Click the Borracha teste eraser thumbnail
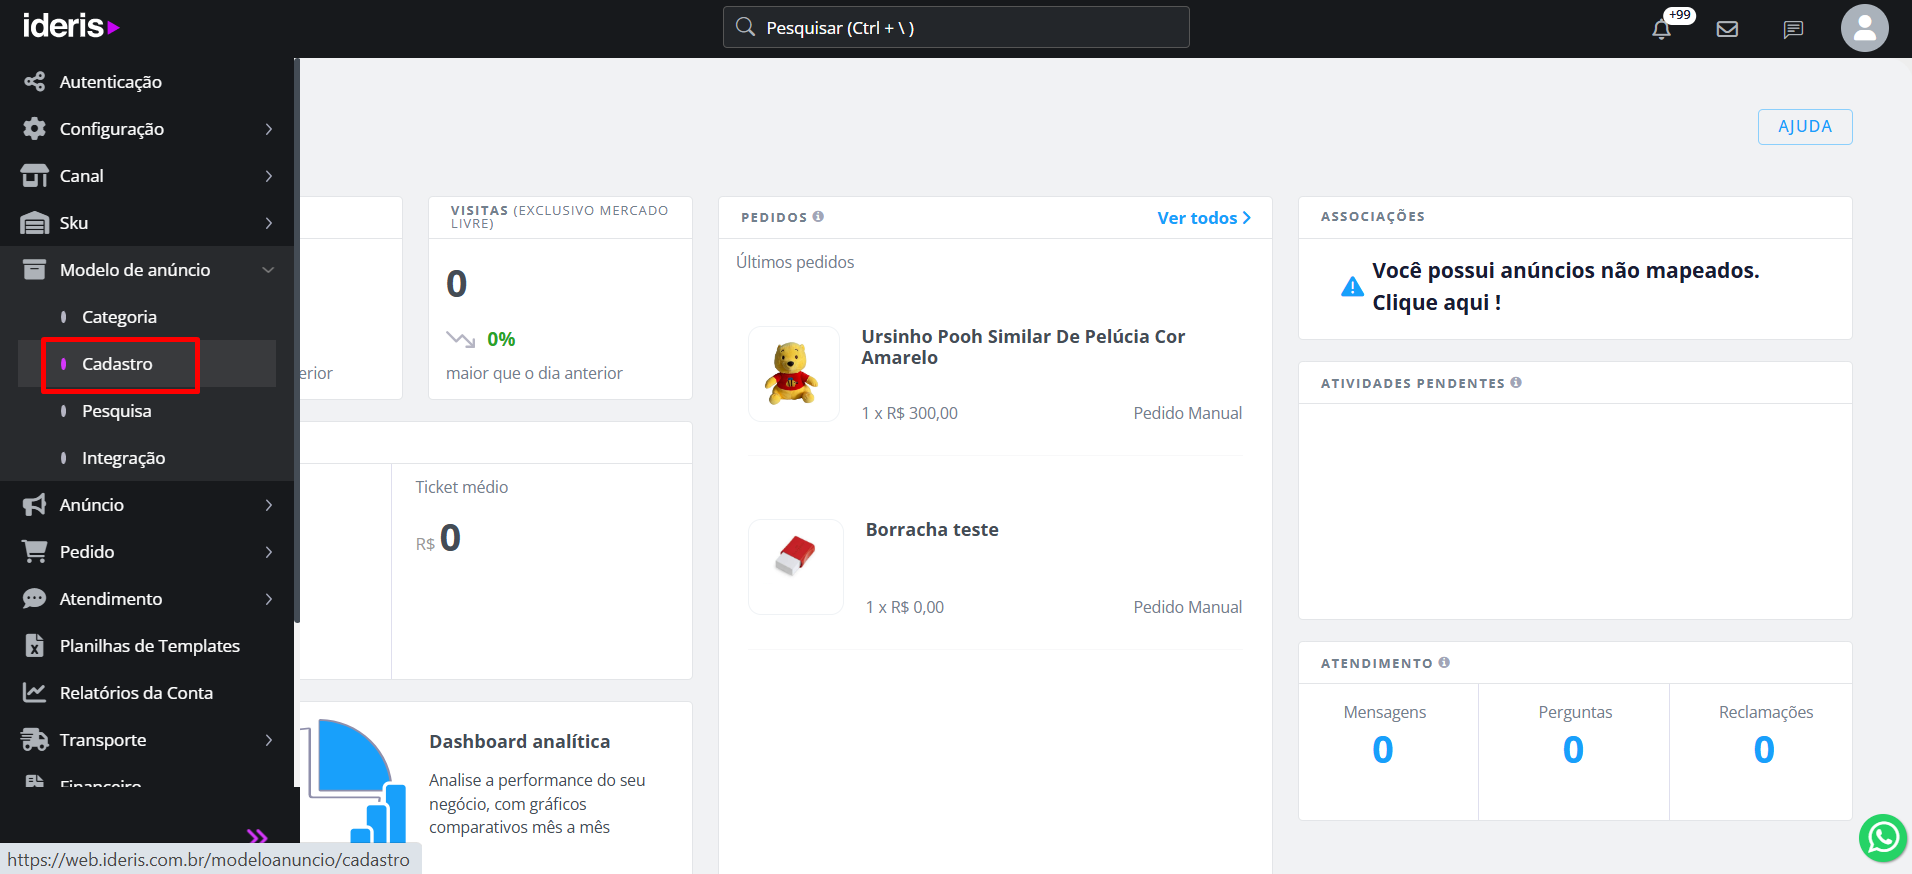This screenshot has height=874, width=1912. click(795, 567)
